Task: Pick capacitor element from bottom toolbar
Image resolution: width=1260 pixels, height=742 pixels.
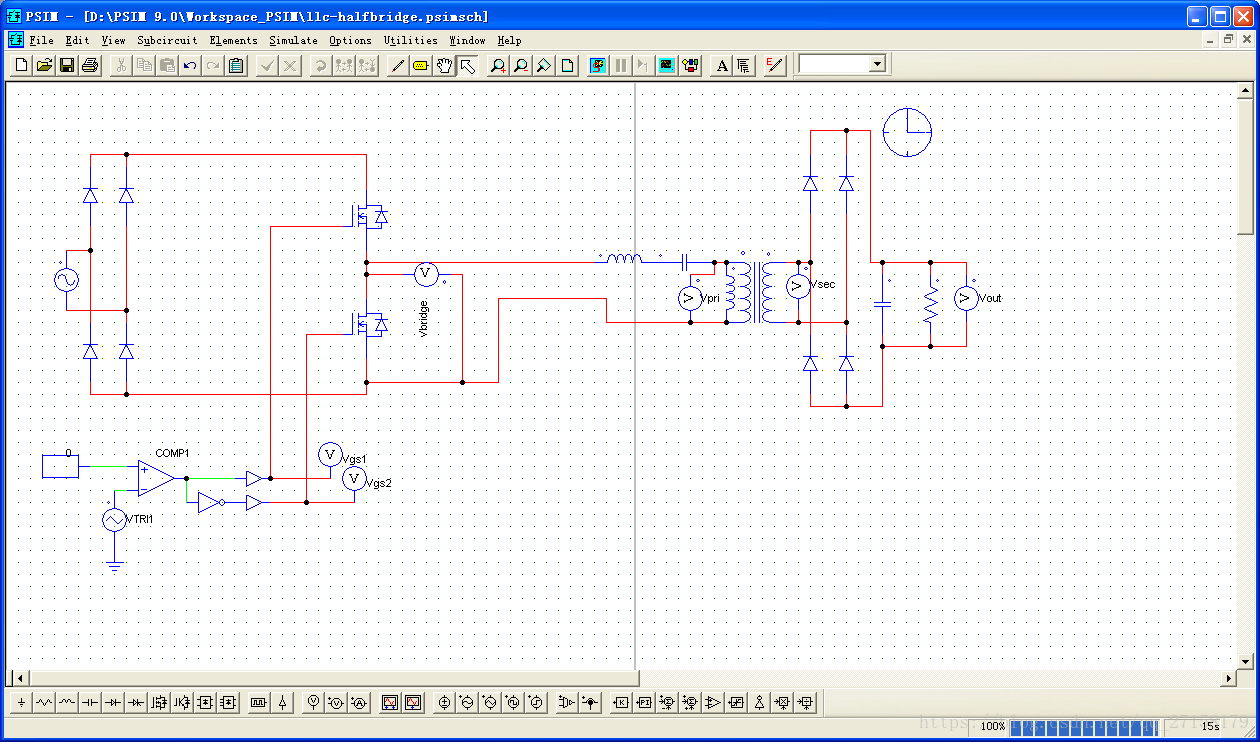Action: pyautogui.click(x=90, y=703)
